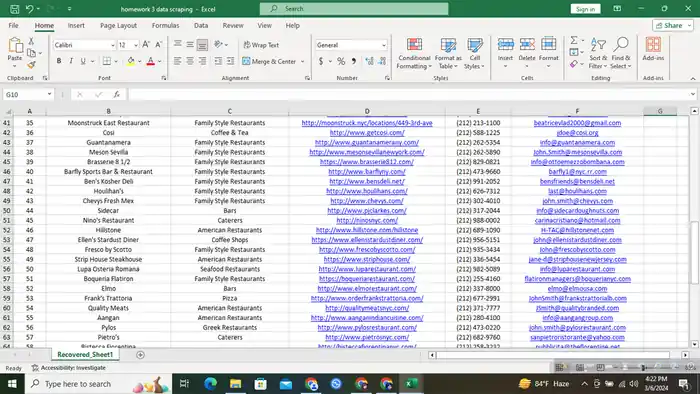The image size is (700, 394).
Task: Align text to the left
Action: tap(178, 61)
